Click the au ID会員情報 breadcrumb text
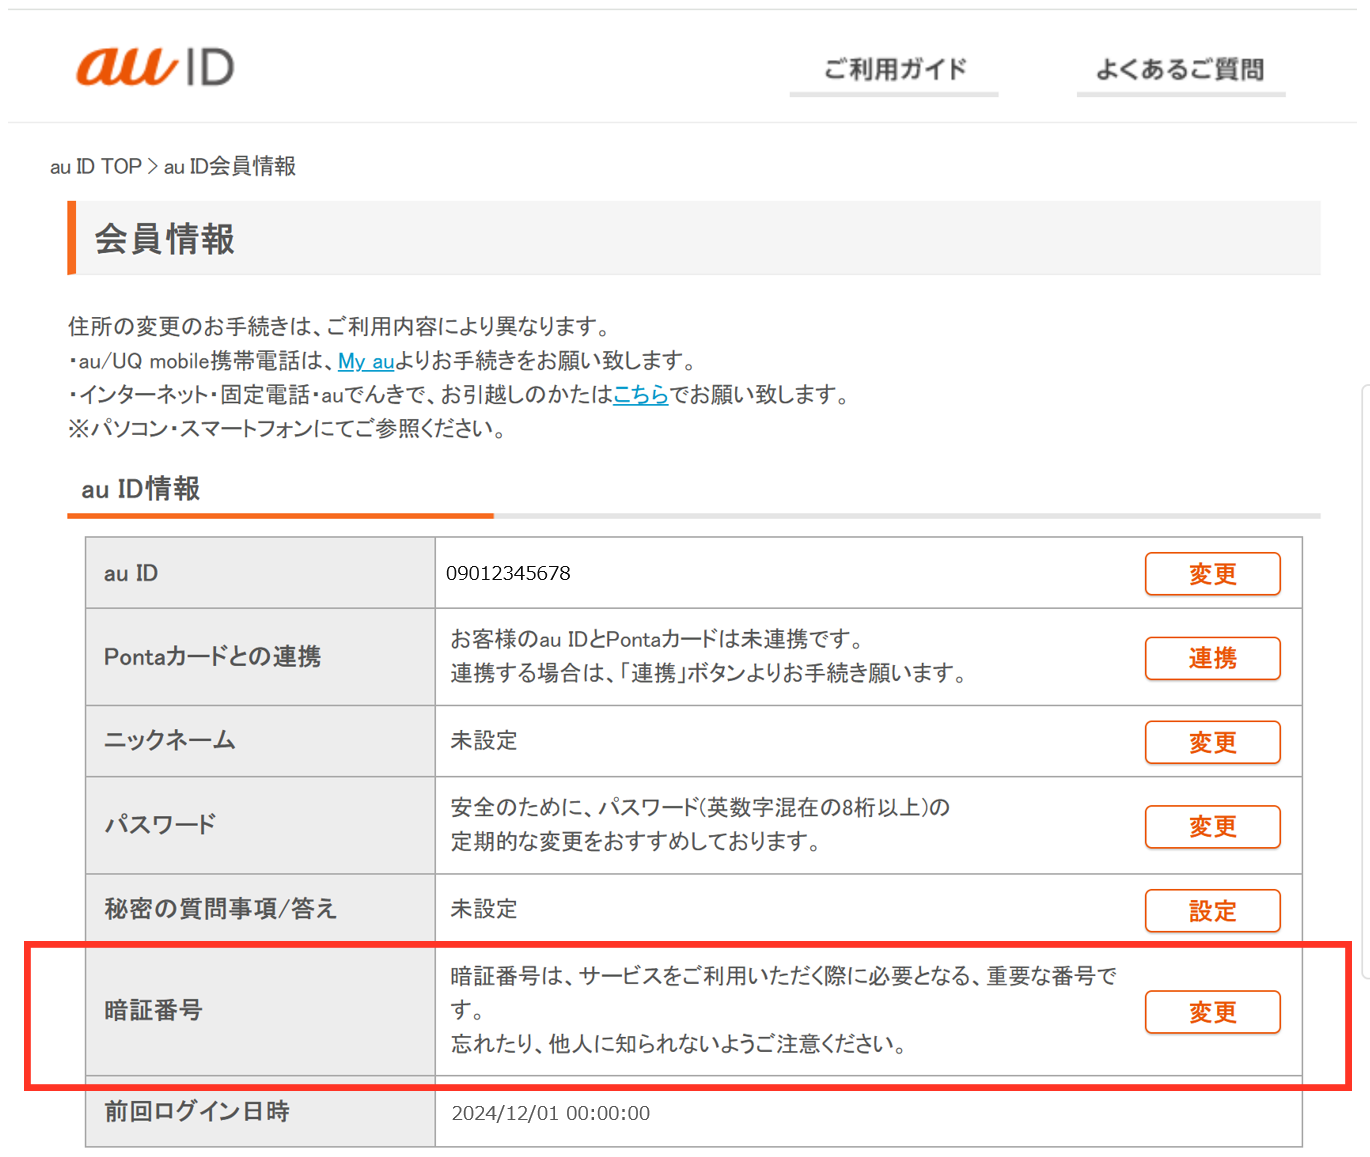1370x1157 pixels. [230, 166]
